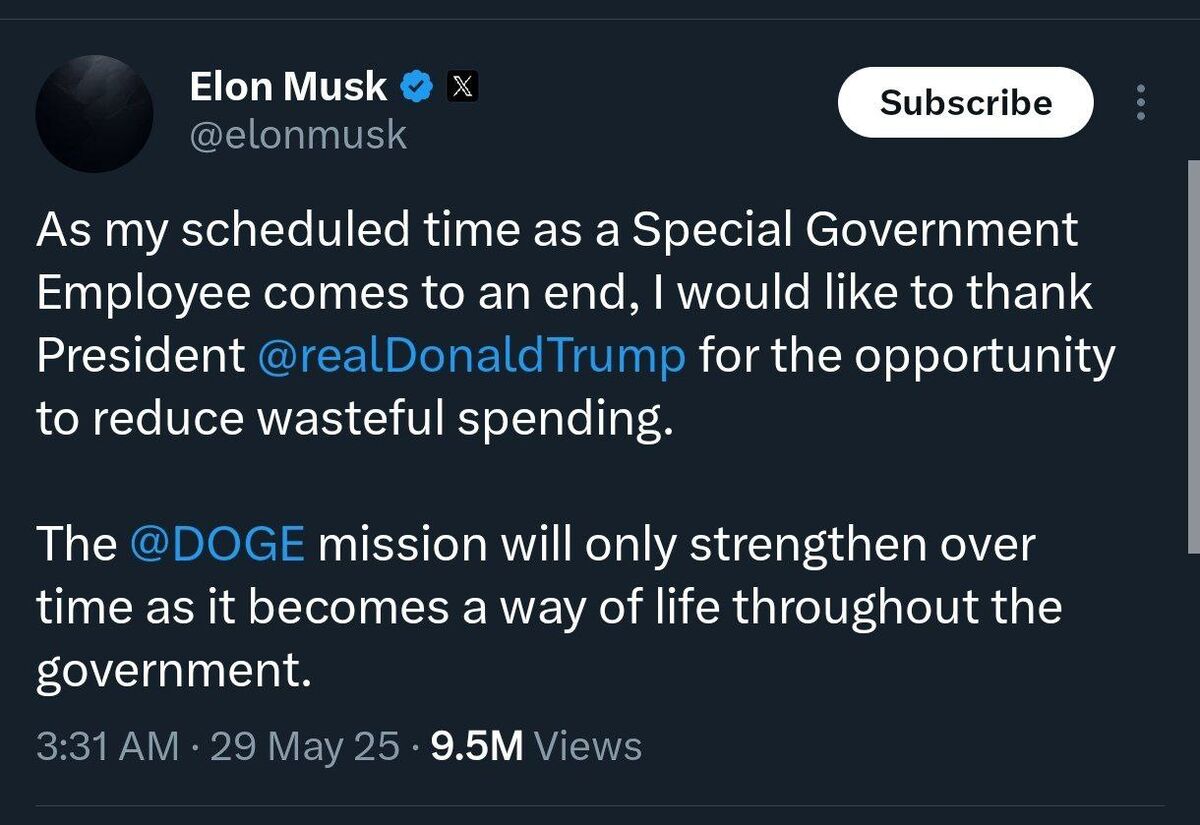The image size is (1200, 825).
Task: Click the final word 'government.' in post
Action: (168, 671)
